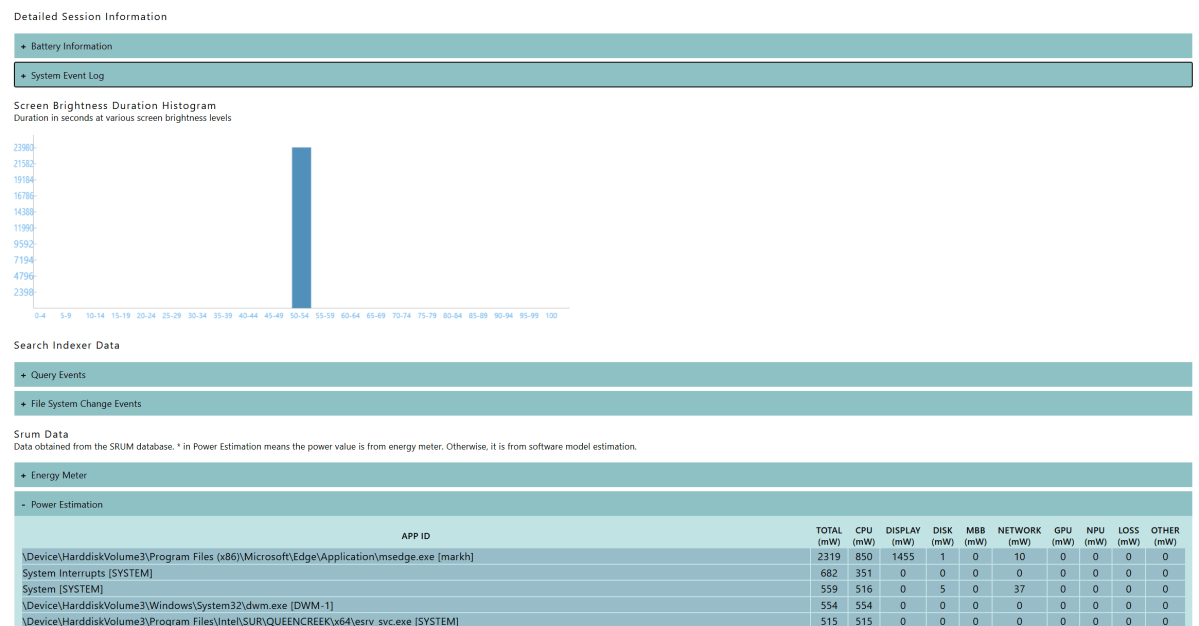Viewport: 1199px width, 626px height.
Task: Click the DISPLAY (mW) column header
Action: click(903, 536)
